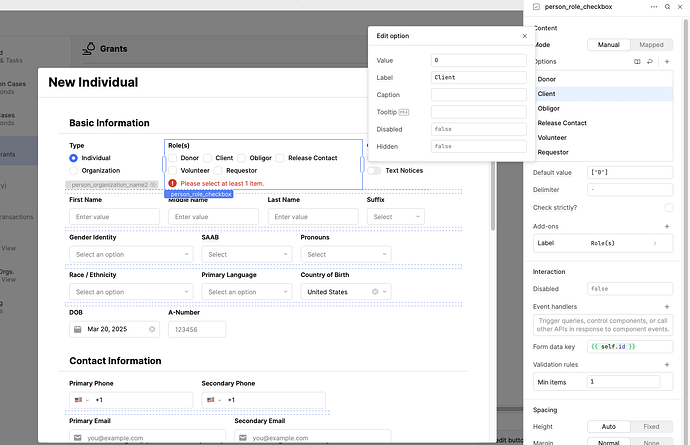Click the First Name input field
This screenshot has width=690, height=445.
[114, 217]
